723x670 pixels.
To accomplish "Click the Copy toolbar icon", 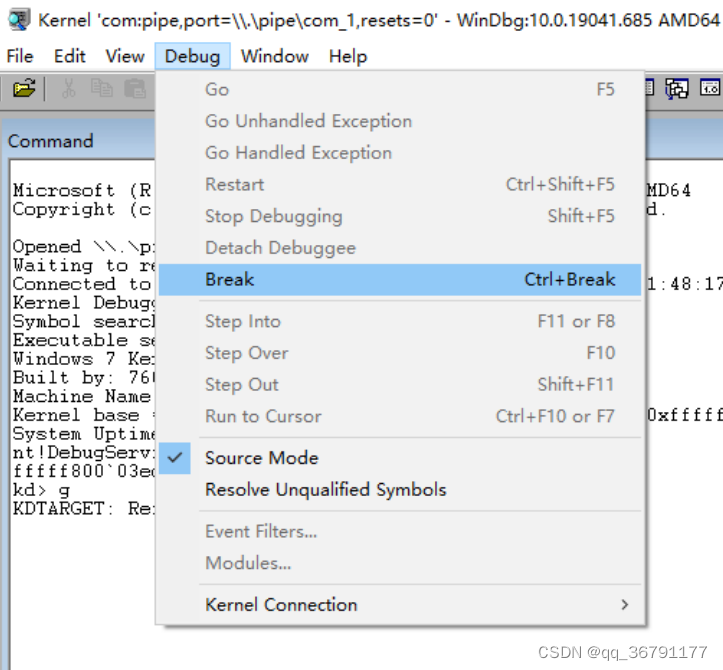I will coord(102,89).
